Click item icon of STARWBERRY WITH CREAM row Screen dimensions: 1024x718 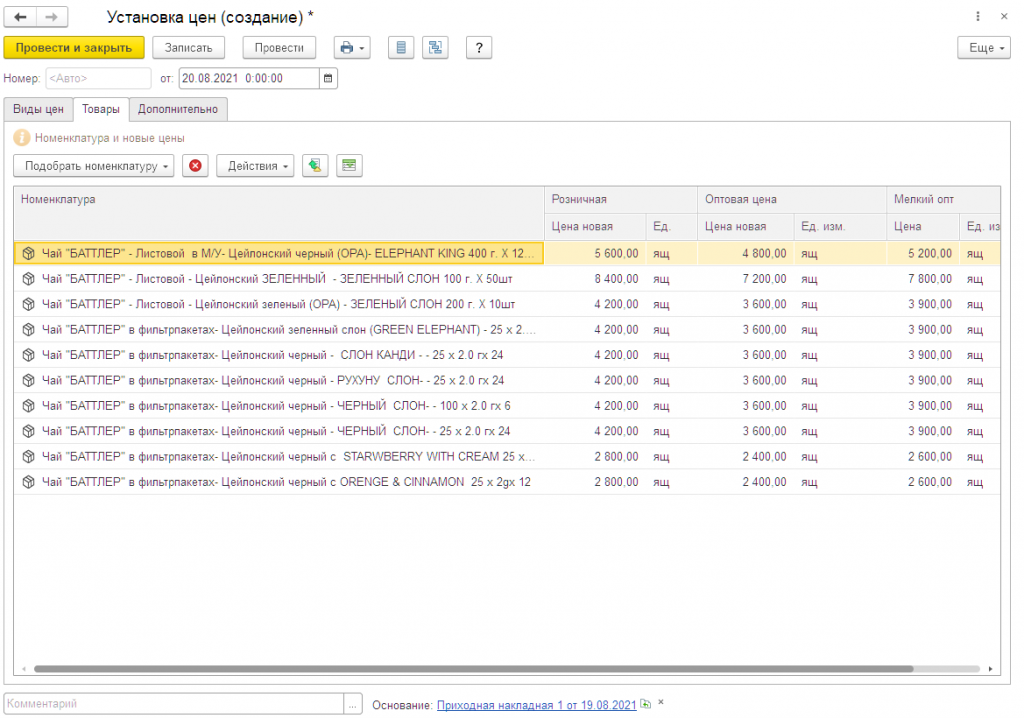click(28, 457)
